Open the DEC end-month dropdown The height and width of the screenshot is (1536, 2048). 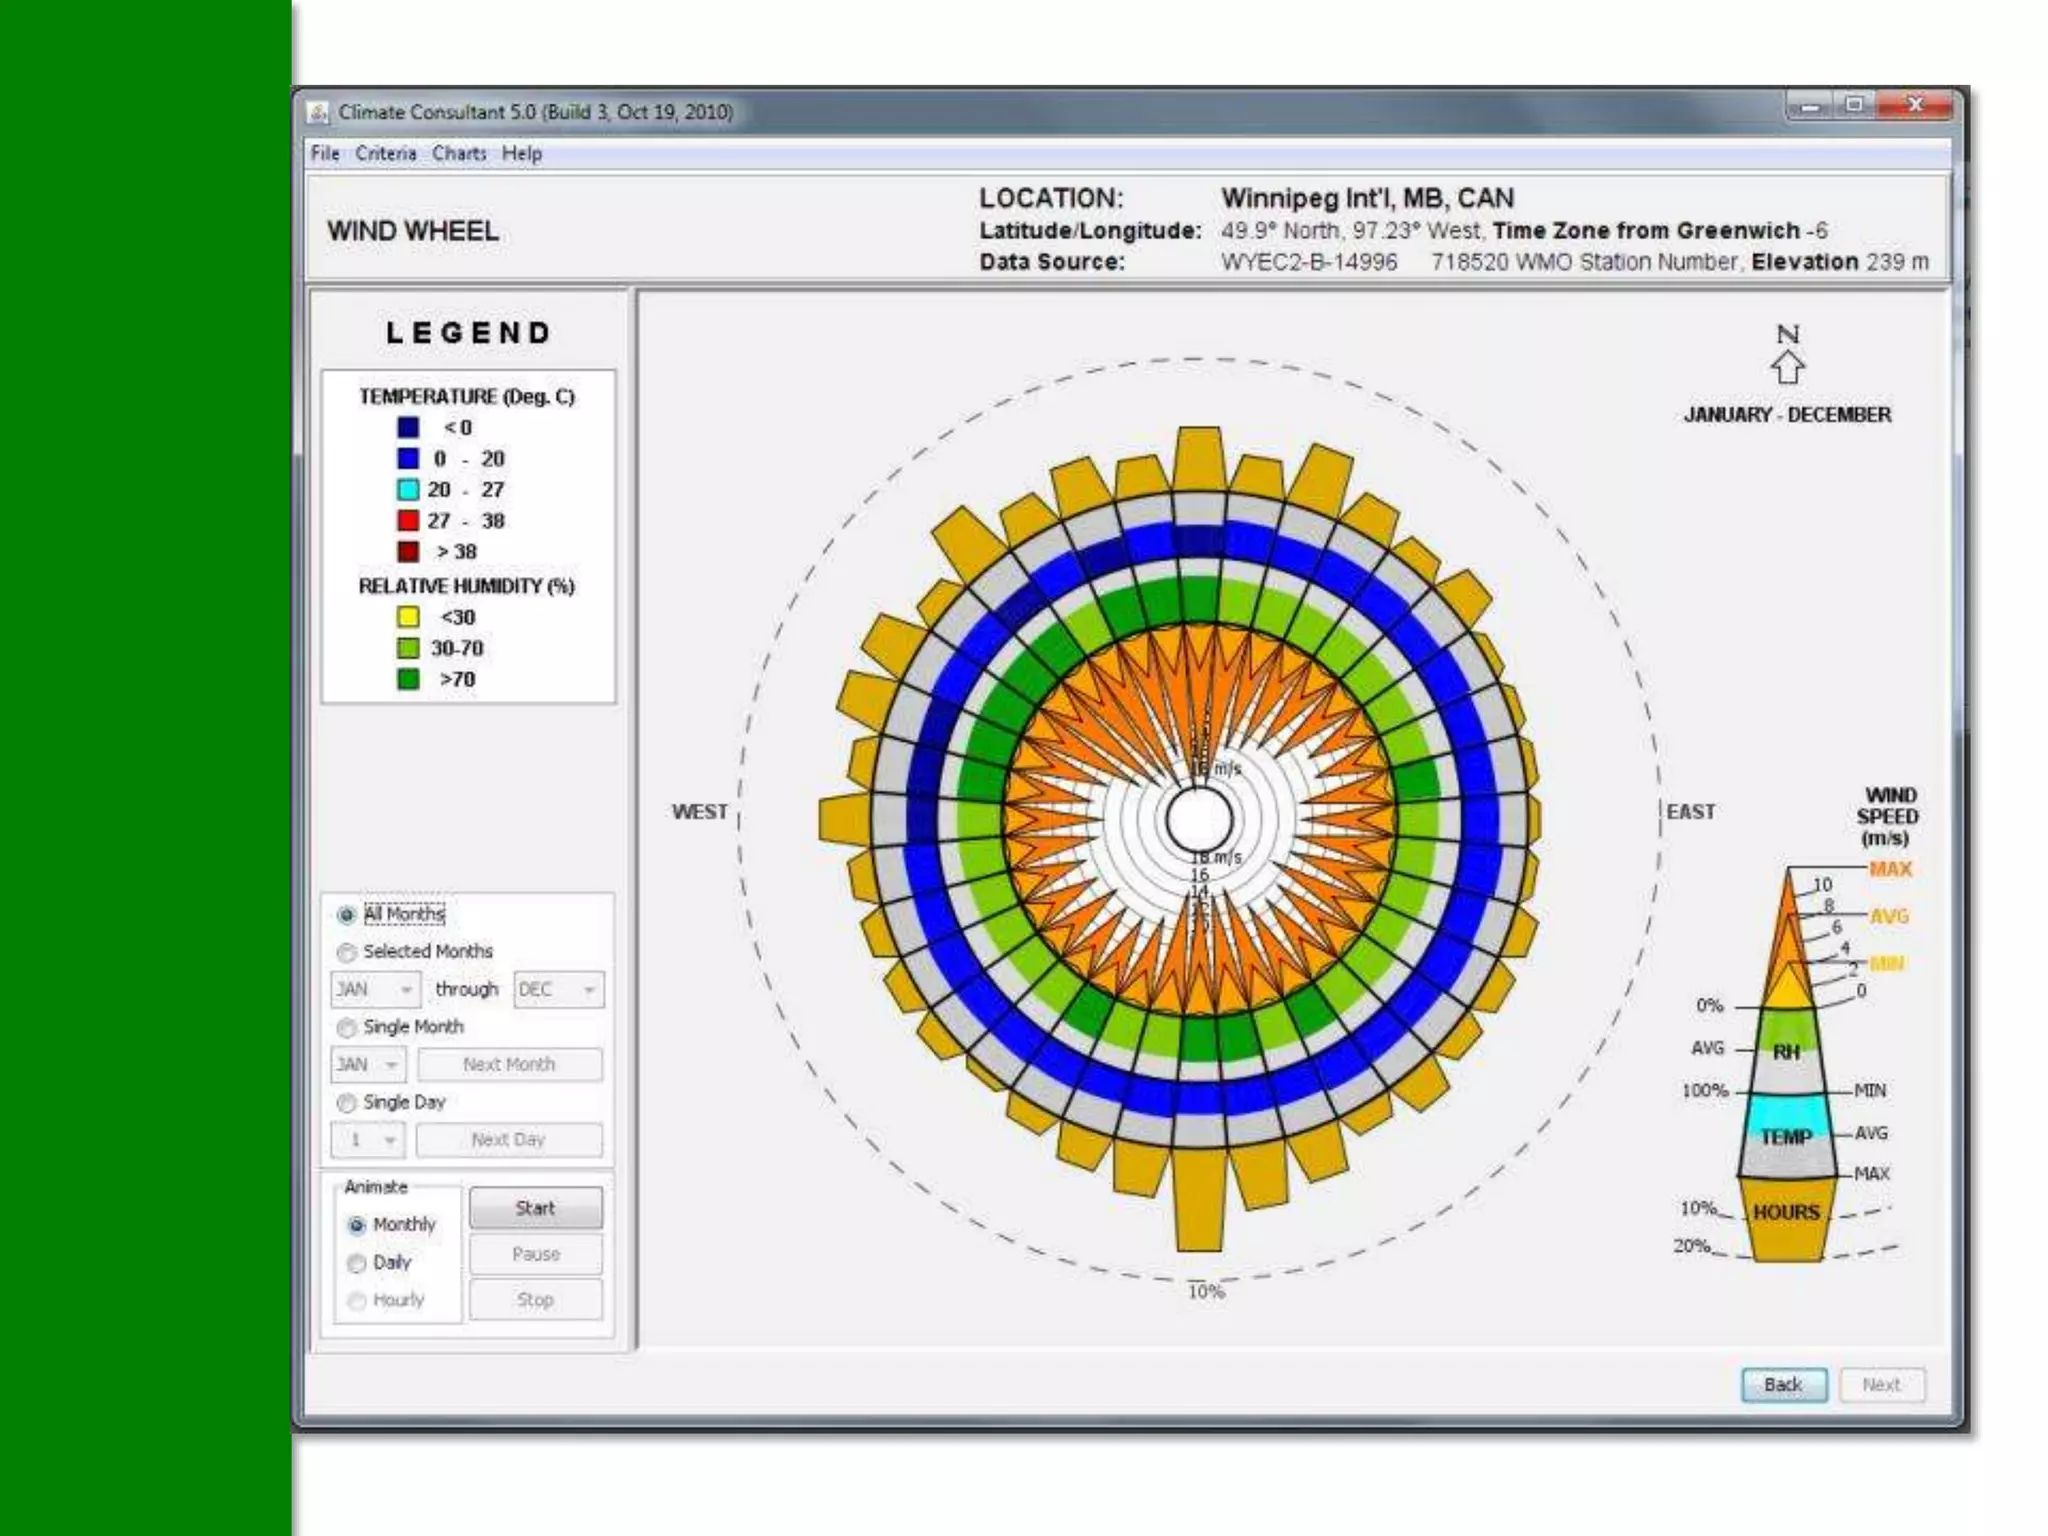(x=558, y=990)
